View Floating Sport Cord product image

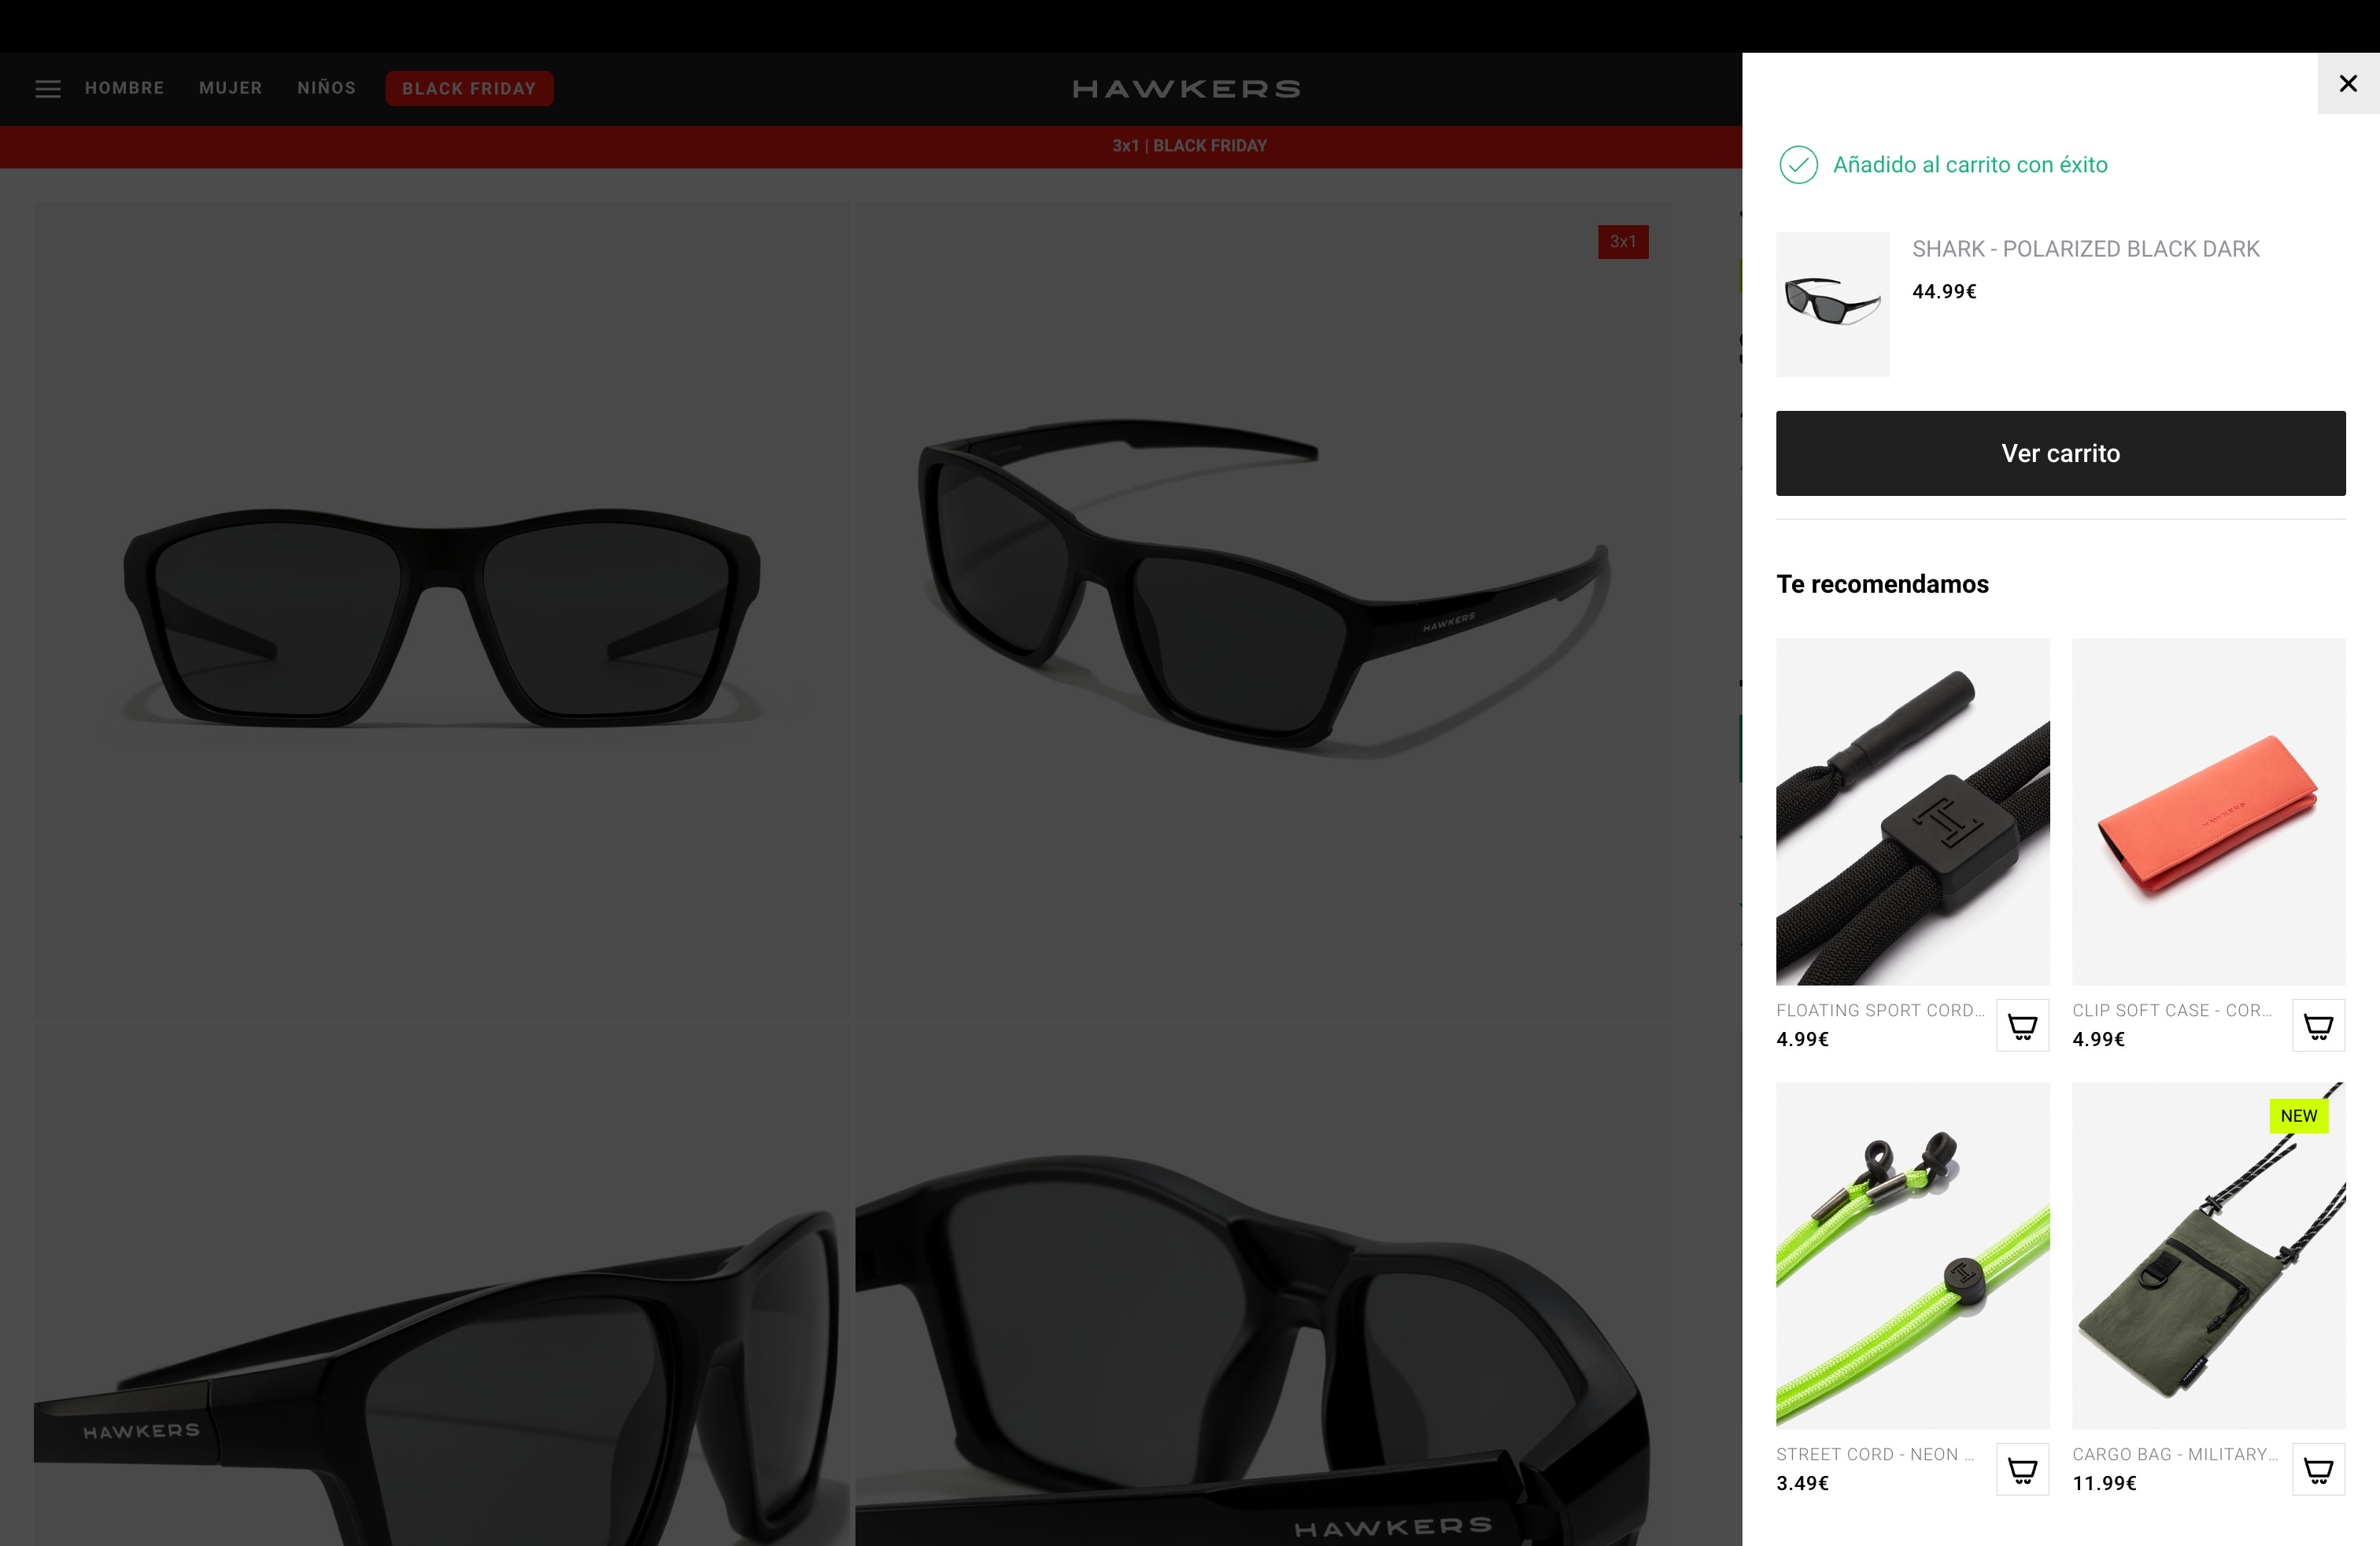(1912, 811)
